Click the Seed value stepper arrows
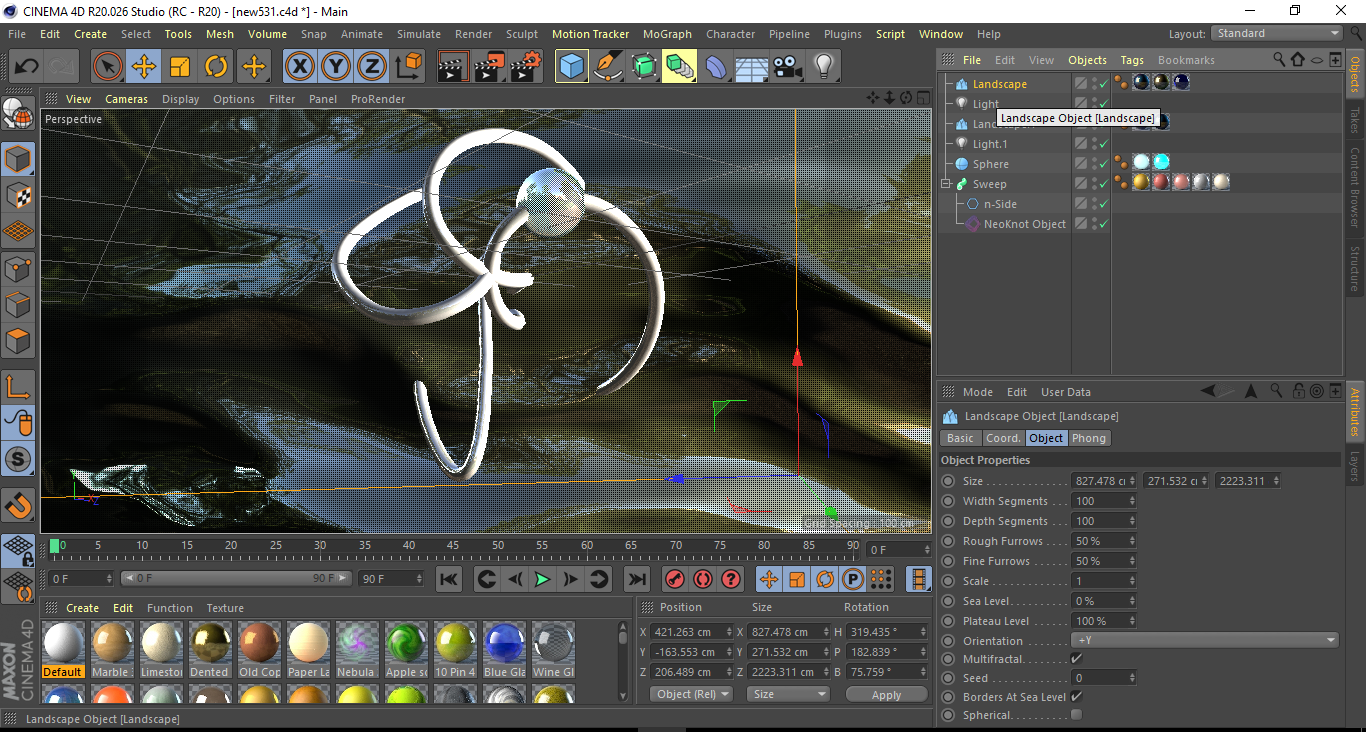1366x732 pixels. (x=1132, y=678)
